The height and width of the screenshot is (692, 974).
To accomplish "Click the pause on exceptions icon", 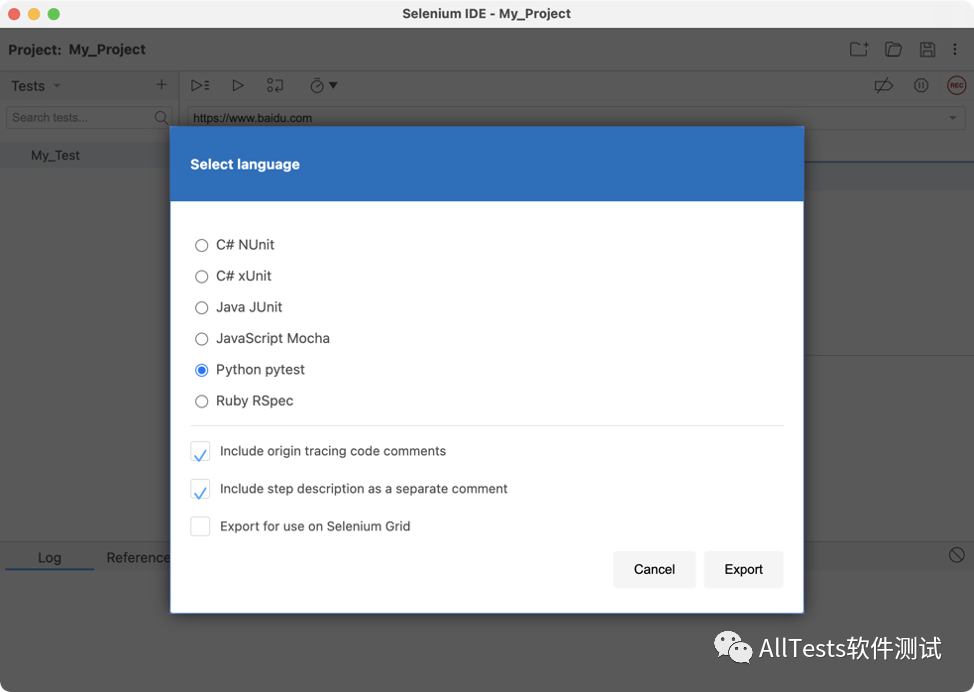I will tap(921, 85).
